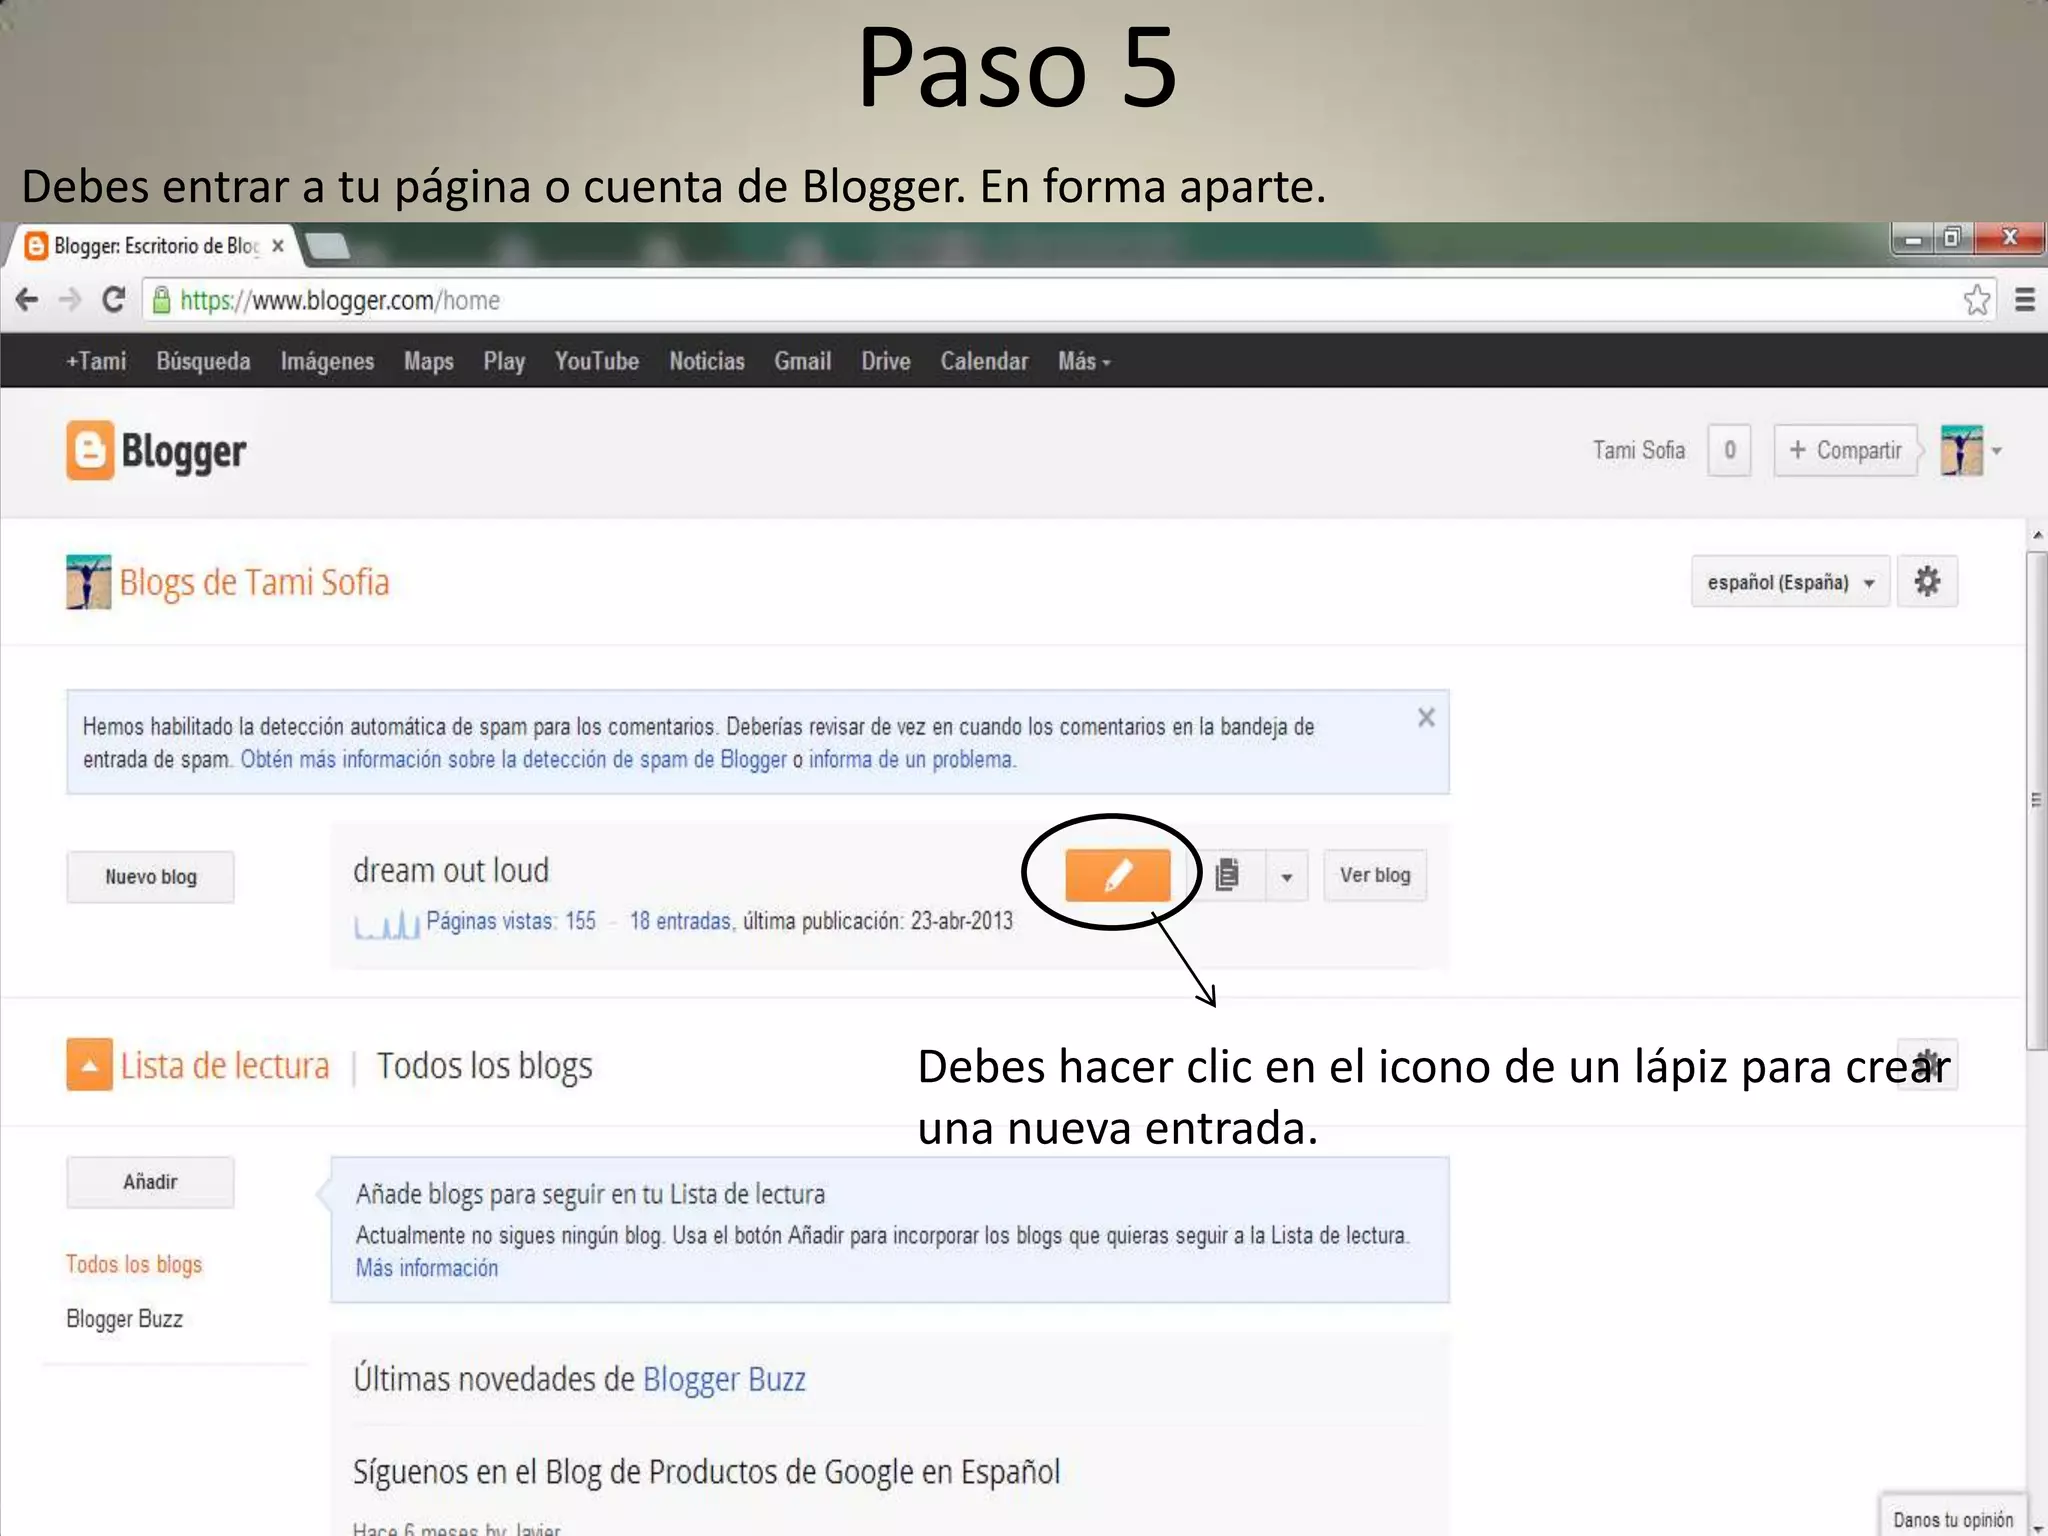Click the 18 entradas link
The height and width of the screenshot is (1536, 2048).
click(x=680, y=921)
